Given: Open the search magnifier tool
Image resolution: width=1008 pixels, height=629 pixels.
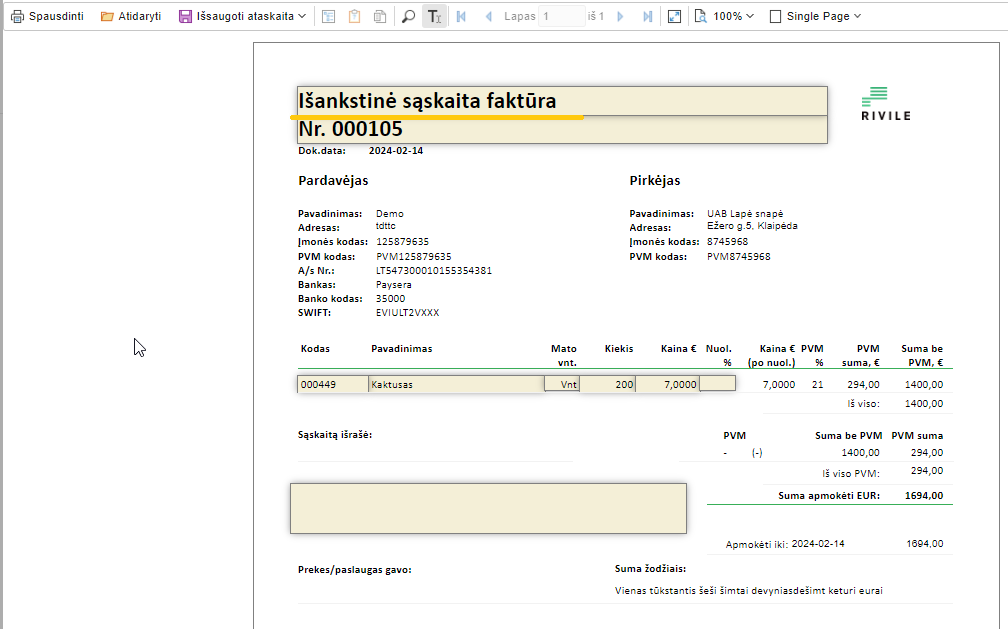Looking at the screenshot, I should point(408,17).
